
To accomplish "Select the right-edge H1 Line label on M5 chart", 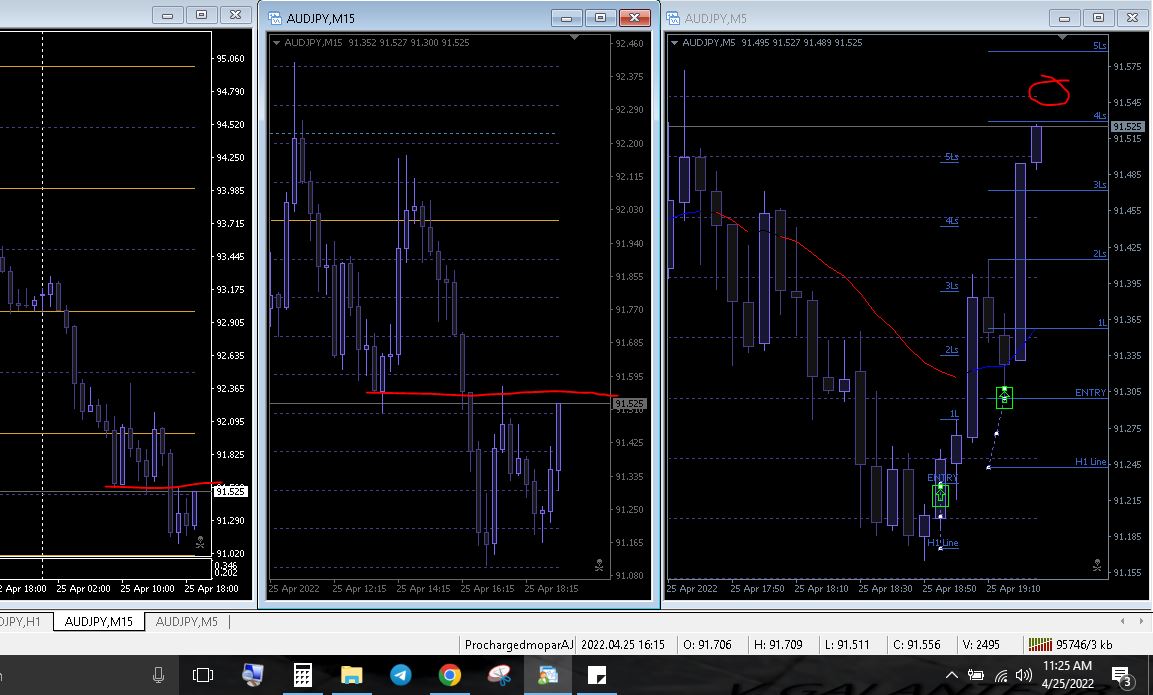I will pos(1090,462).
